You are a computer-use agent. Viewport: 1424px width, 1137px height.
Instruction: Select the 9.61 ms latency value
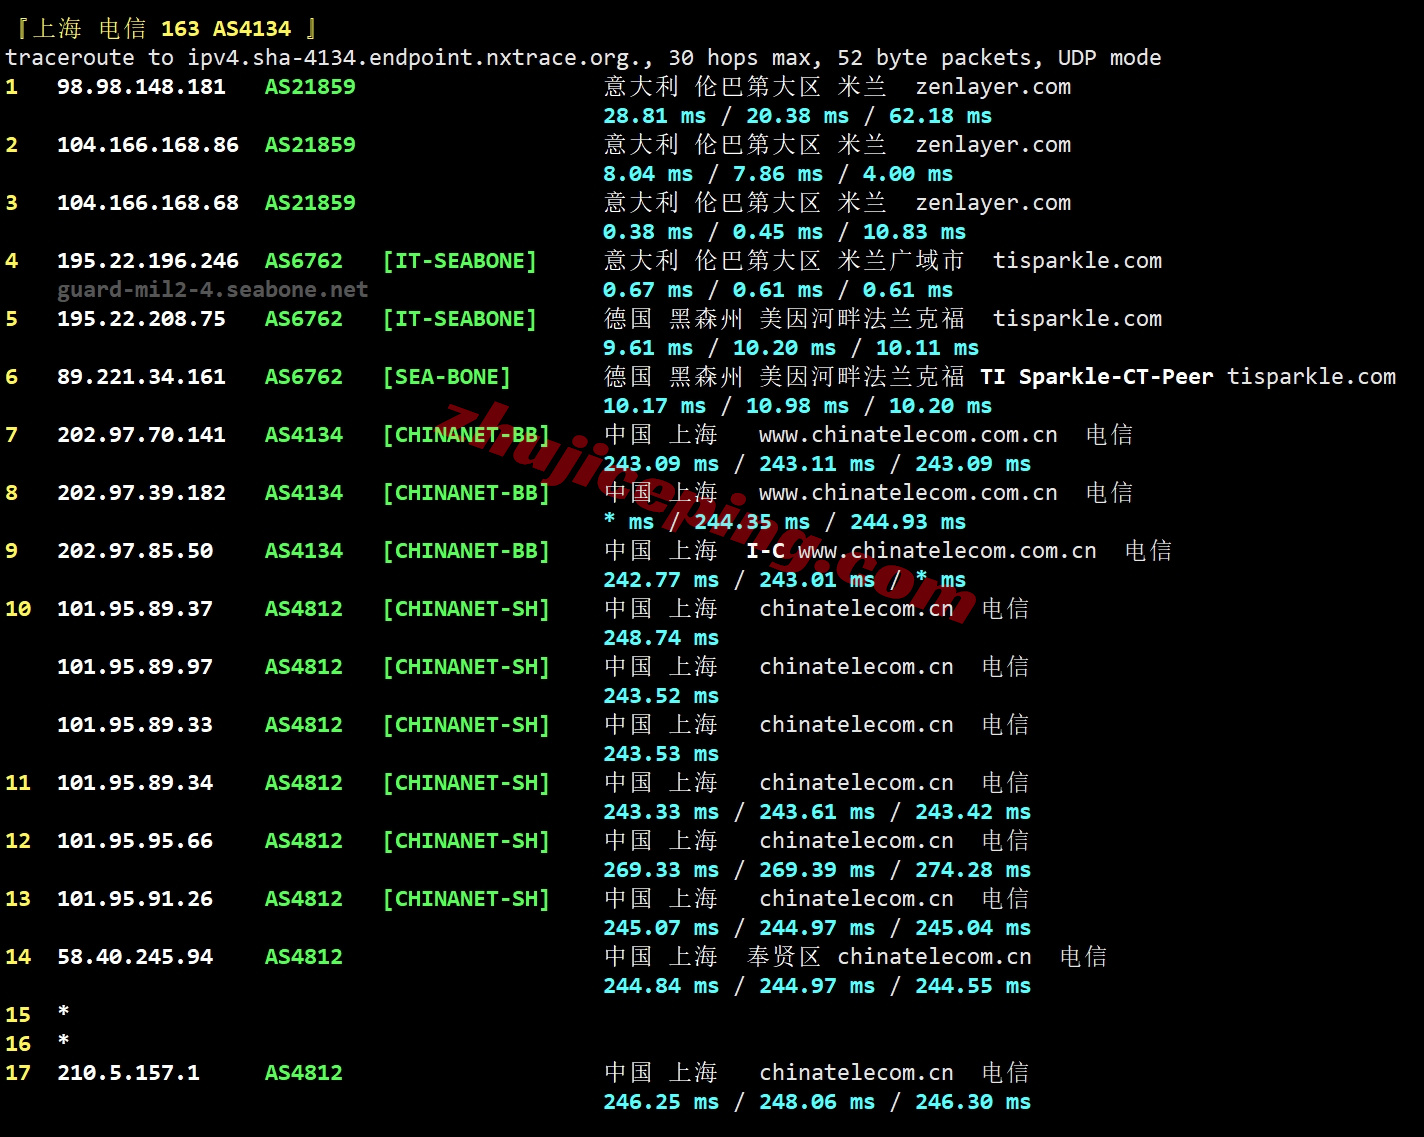point(648,348)
